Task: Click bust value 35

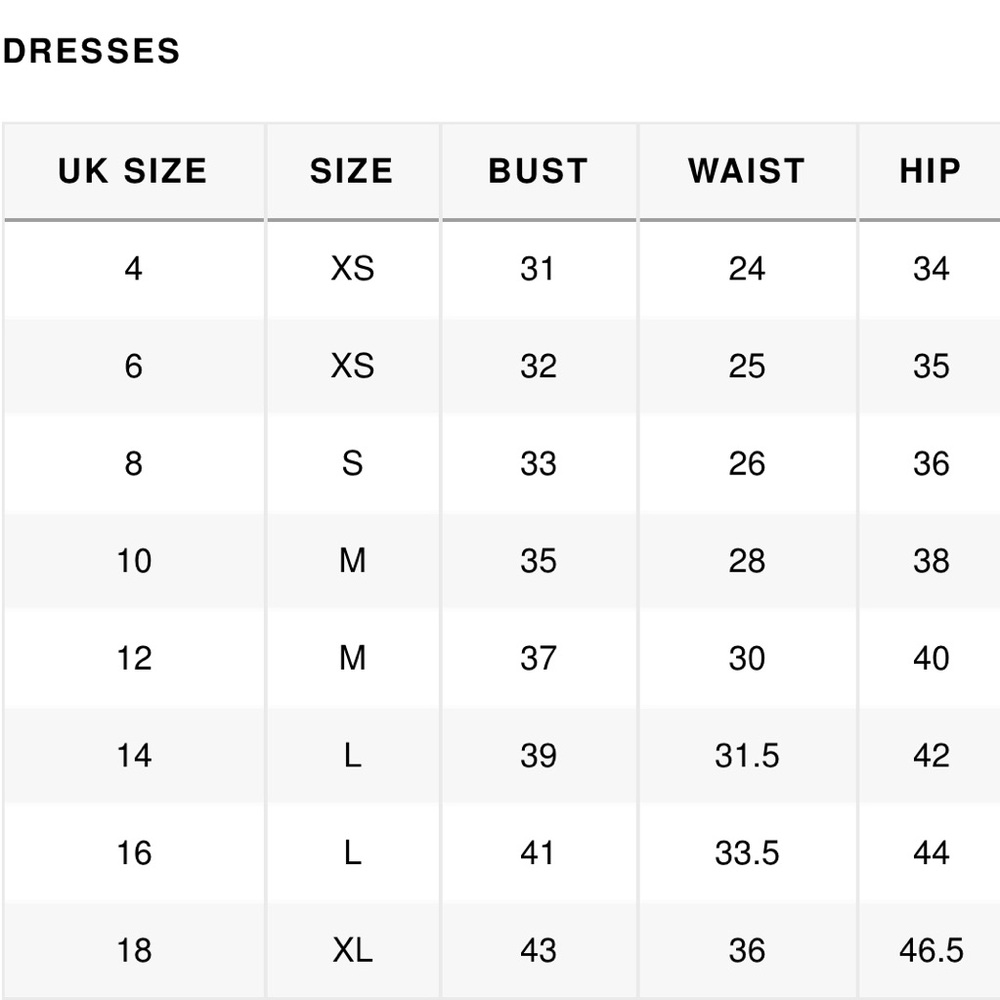Action: pyautogui.click(x=538, y=561)
